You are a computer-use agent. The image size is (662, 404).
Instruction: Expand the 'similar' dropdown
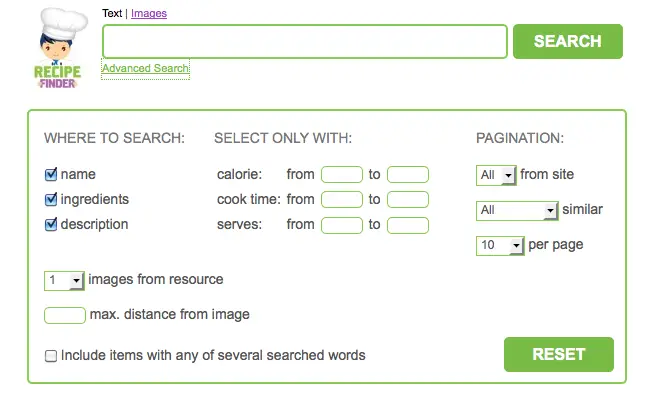[x=517, y=211]
